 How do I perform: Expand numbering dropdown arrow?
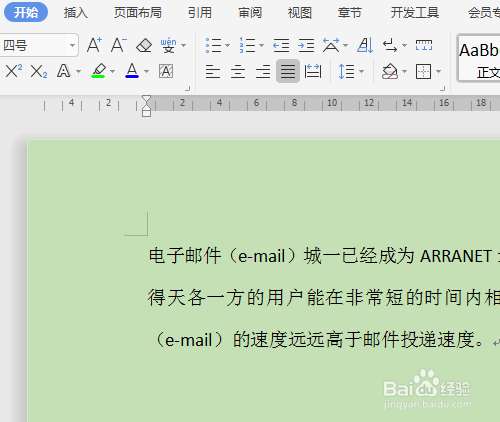coord(261,45)
